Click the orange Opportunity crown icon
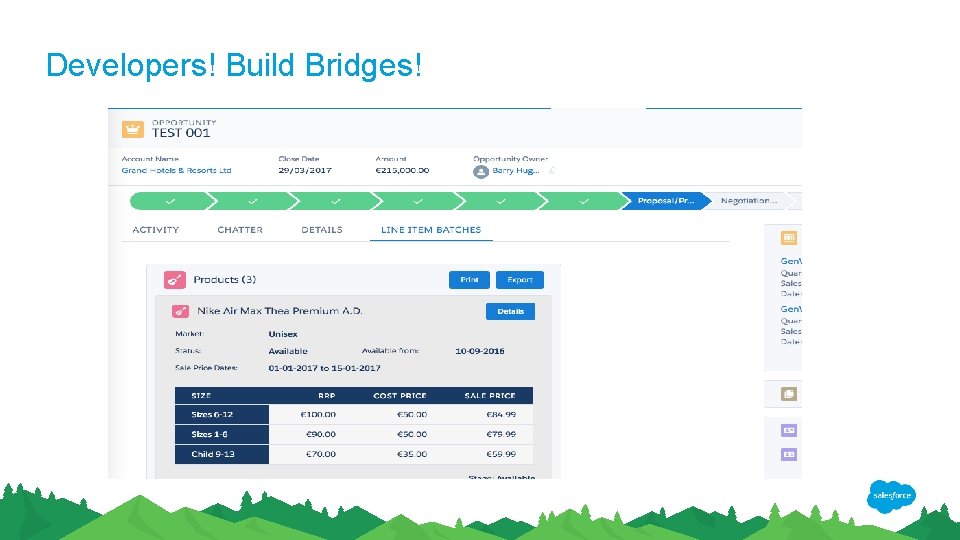 pyautogui.click(x=133, y=129)
